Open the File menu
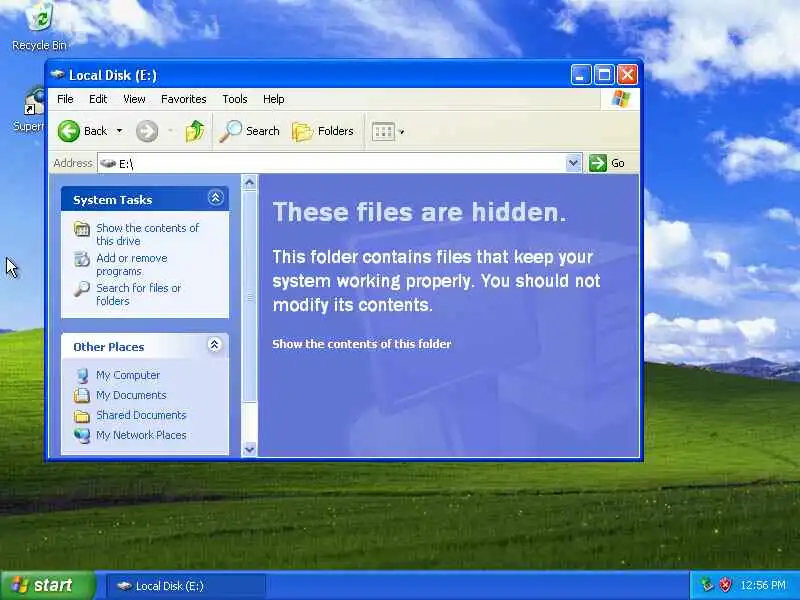The width and height of the screenshot is (800, 600). click(65, 99)
